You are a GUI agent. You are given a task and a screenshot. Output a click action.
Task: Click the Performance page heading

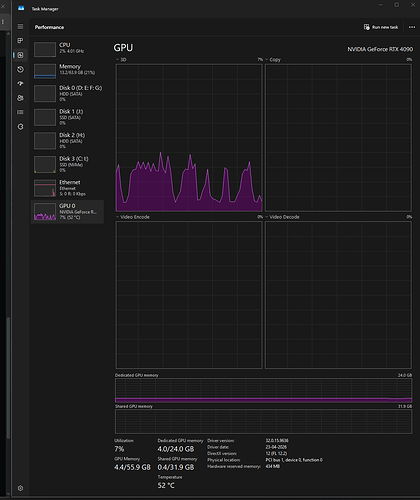[49, 27]
